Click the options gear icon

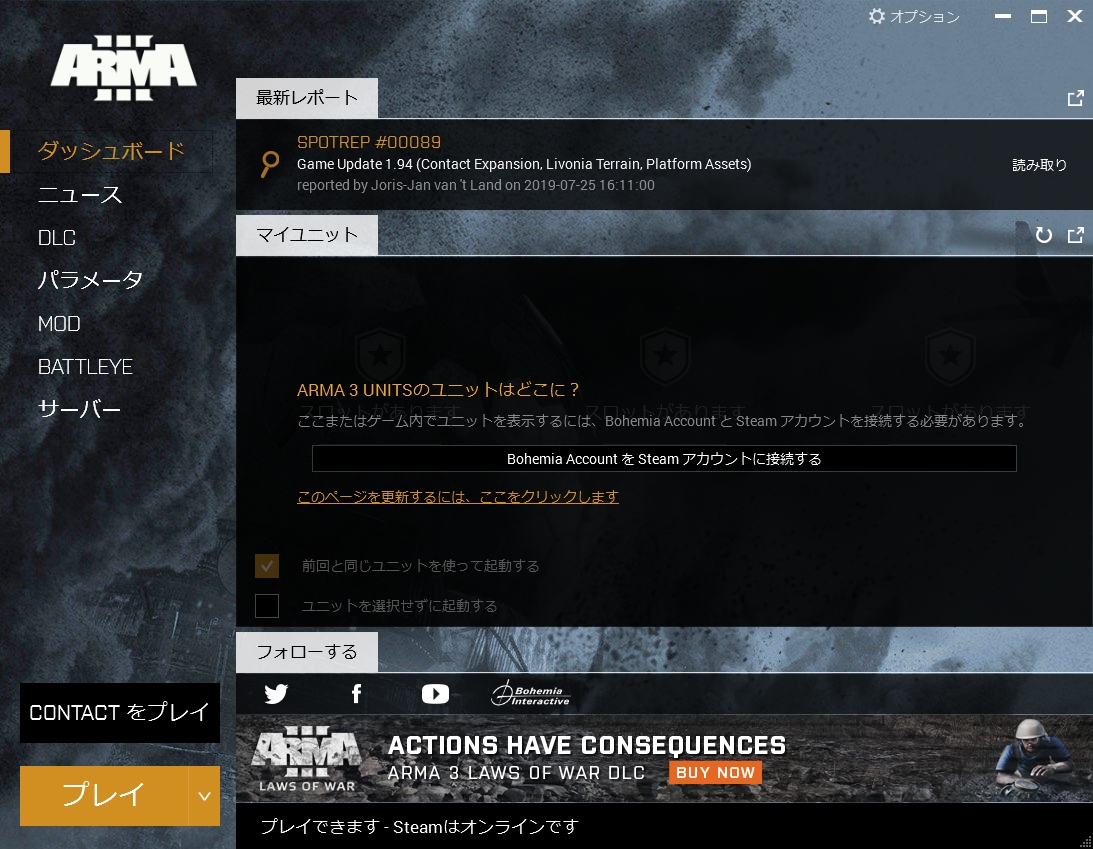pyautogui.click(x=877, y=16)
